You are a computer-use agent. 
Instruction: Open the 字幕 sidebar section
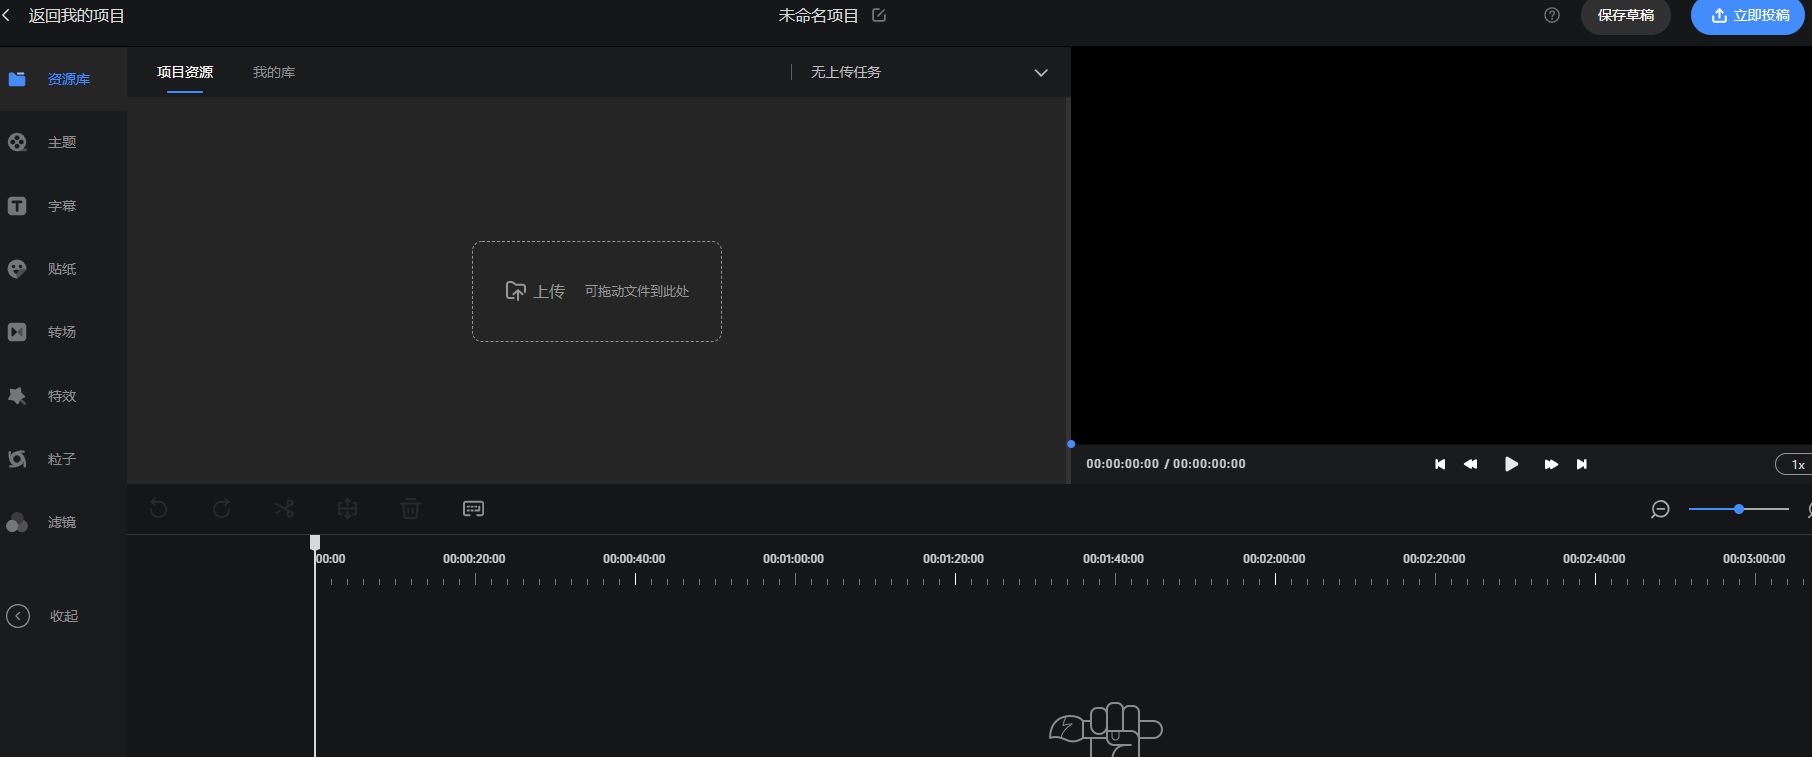(x=63, y=206)
